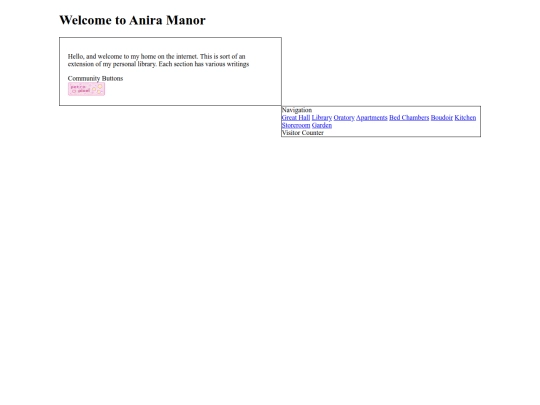Go to the Kitchen page
Screen dimensions: 540x405
tap(465, 118)
